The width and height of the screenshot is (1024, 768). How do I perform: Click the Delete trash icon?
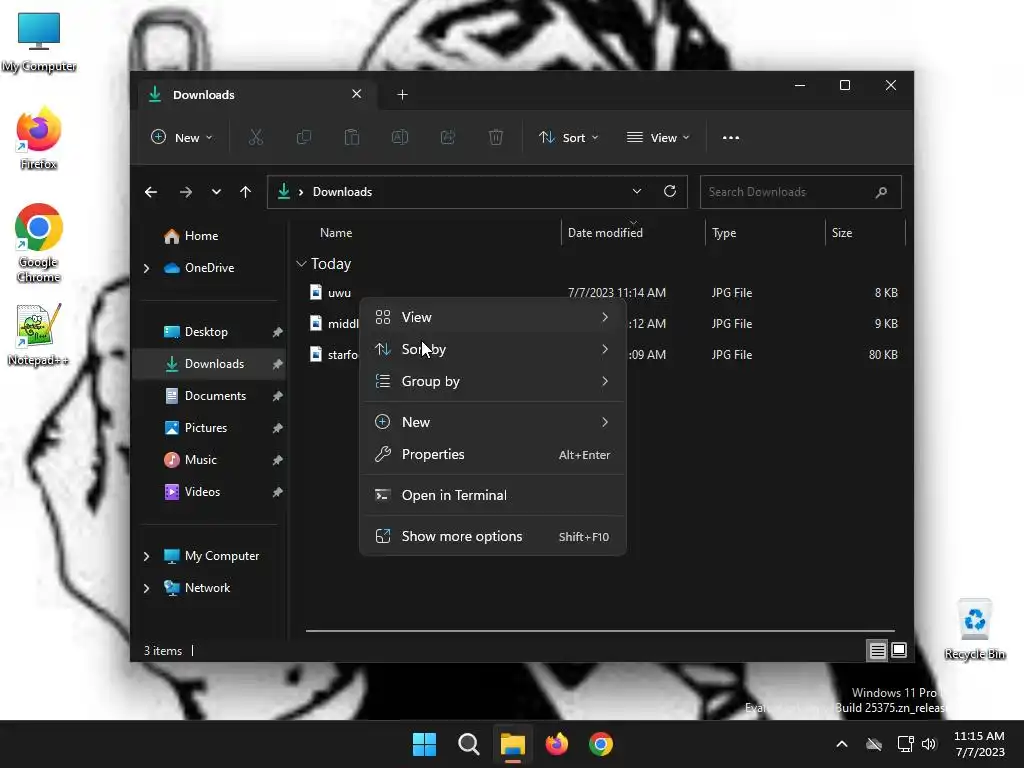point(496,137)
